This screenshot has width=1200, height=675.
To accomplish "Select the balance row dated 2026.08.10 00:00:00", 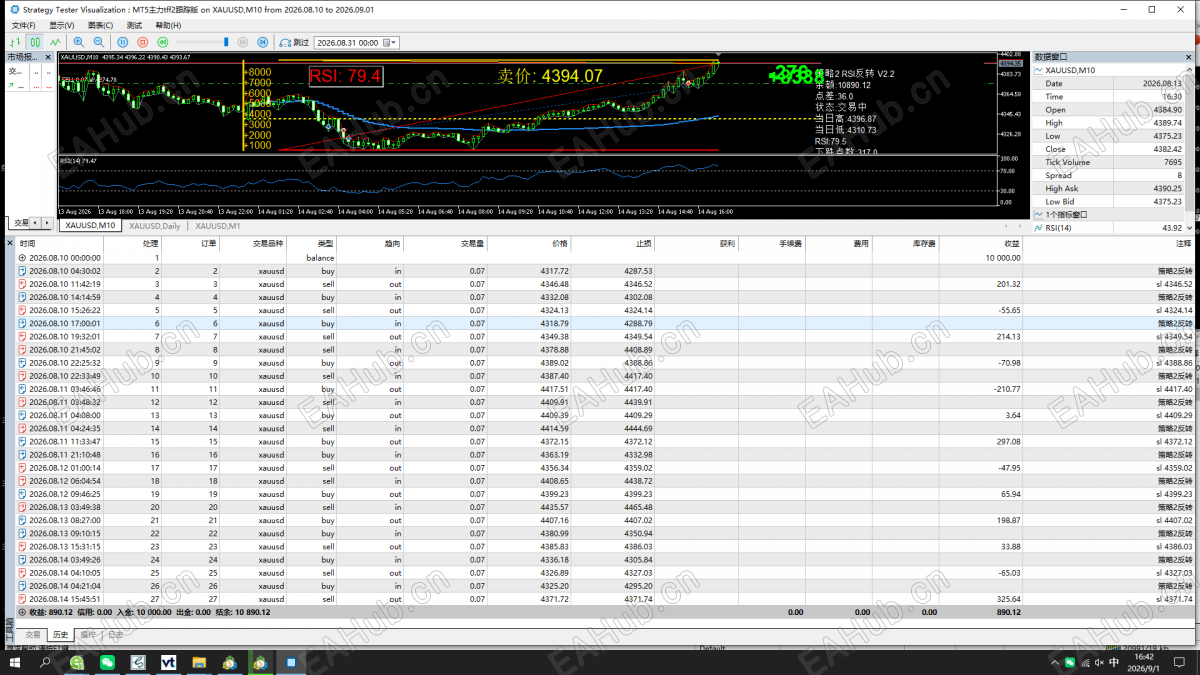I will [606, 258].
